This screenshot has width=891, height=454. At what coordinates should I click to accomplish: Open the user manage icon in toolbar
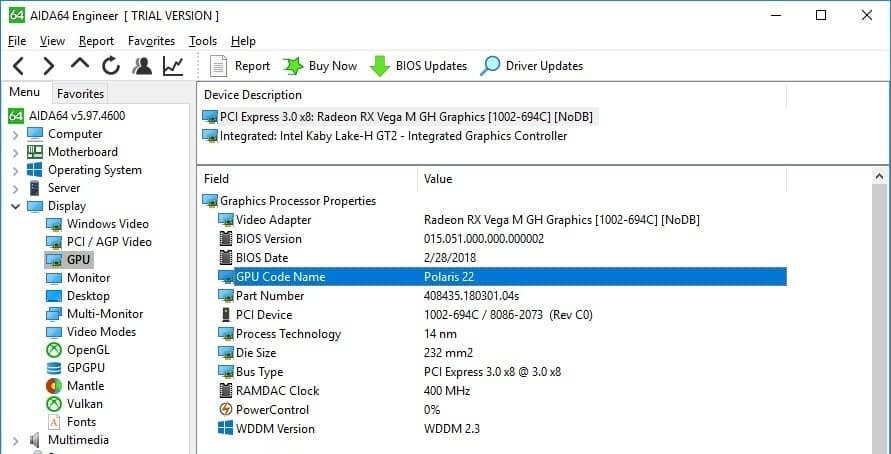pyautogui.click(x=142, y=66)
